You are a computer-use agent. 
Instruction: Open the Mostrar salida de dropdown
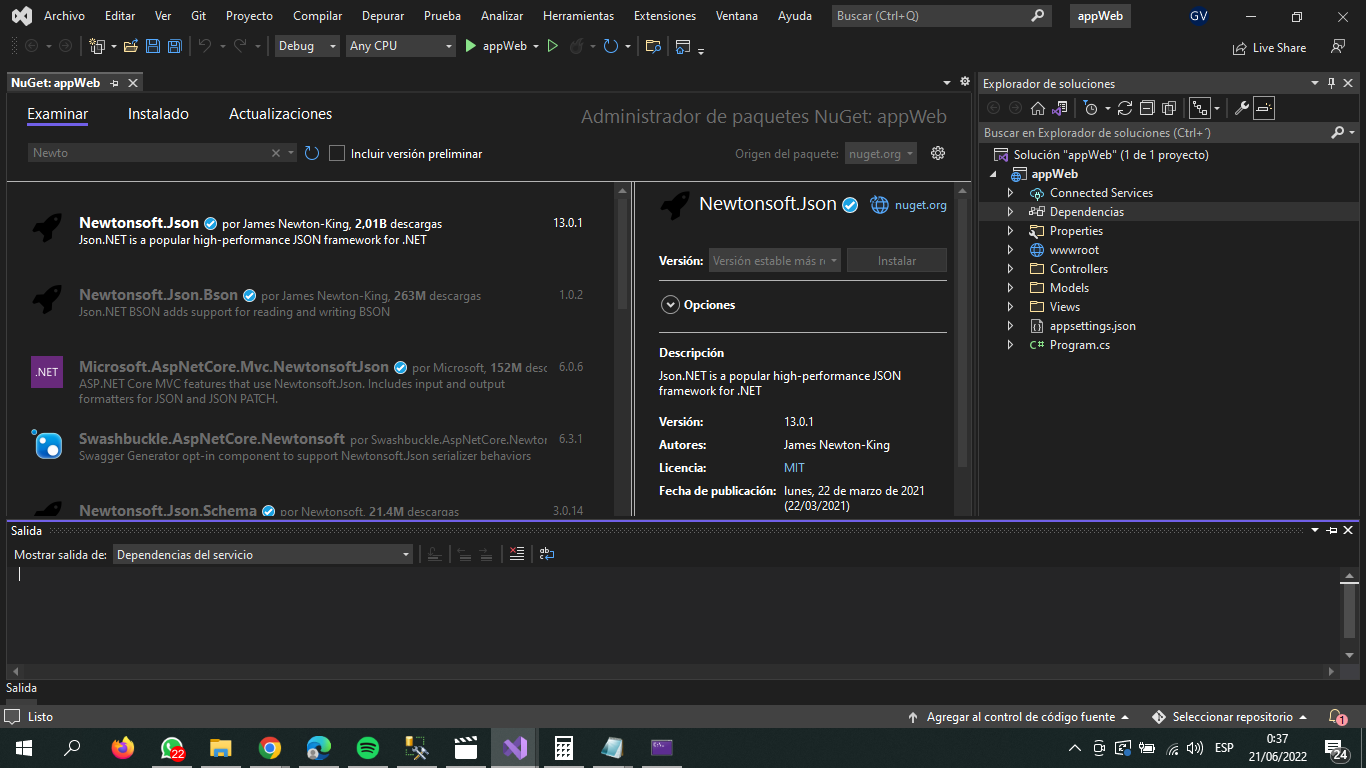(x=263, y=554)
